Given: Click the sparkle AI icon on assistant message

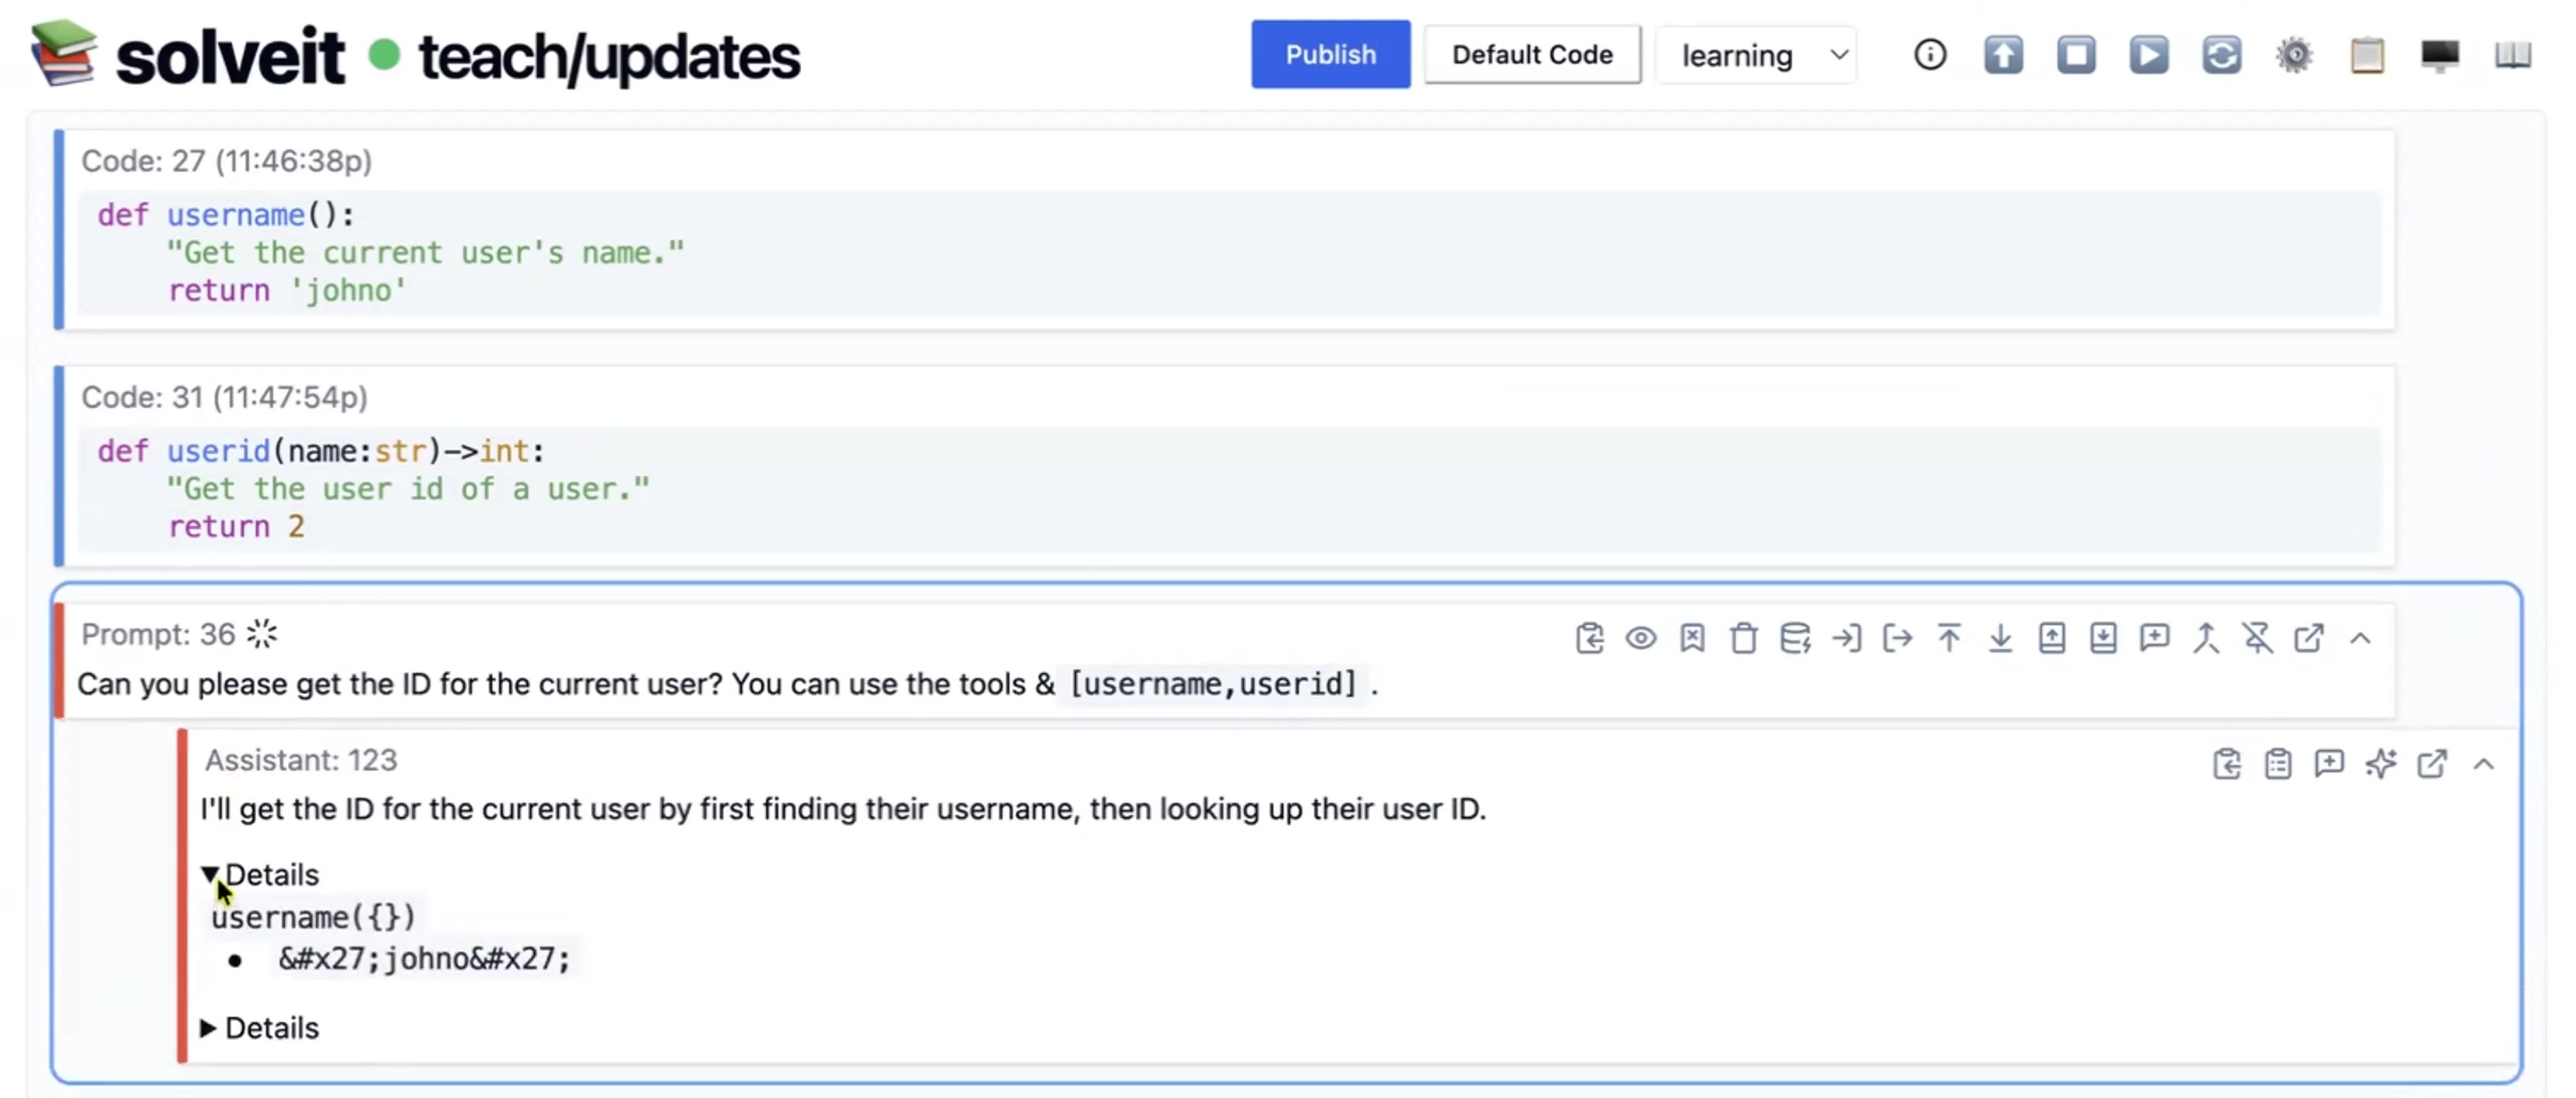Looking at the screenshot, I should [x=2380, y=764].
